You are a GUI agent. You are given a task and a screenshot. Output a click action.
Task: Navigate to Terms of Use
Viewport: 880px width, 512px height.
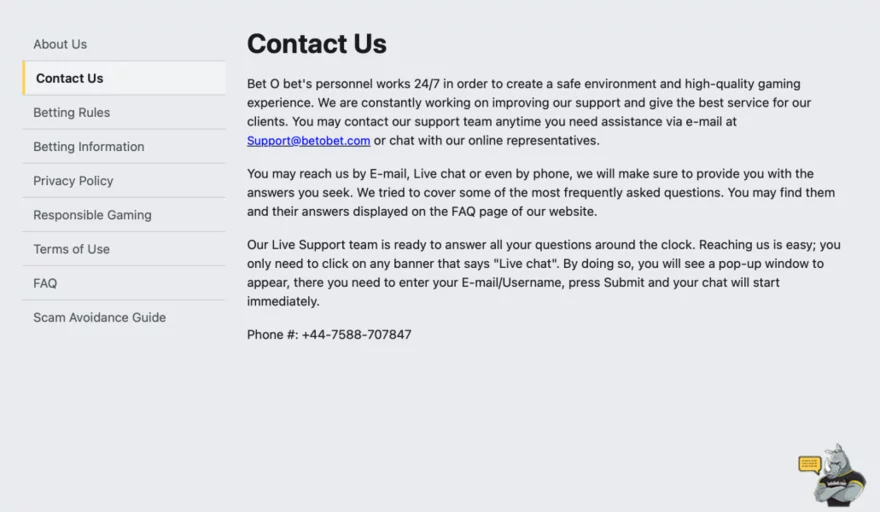click(123, 249)
